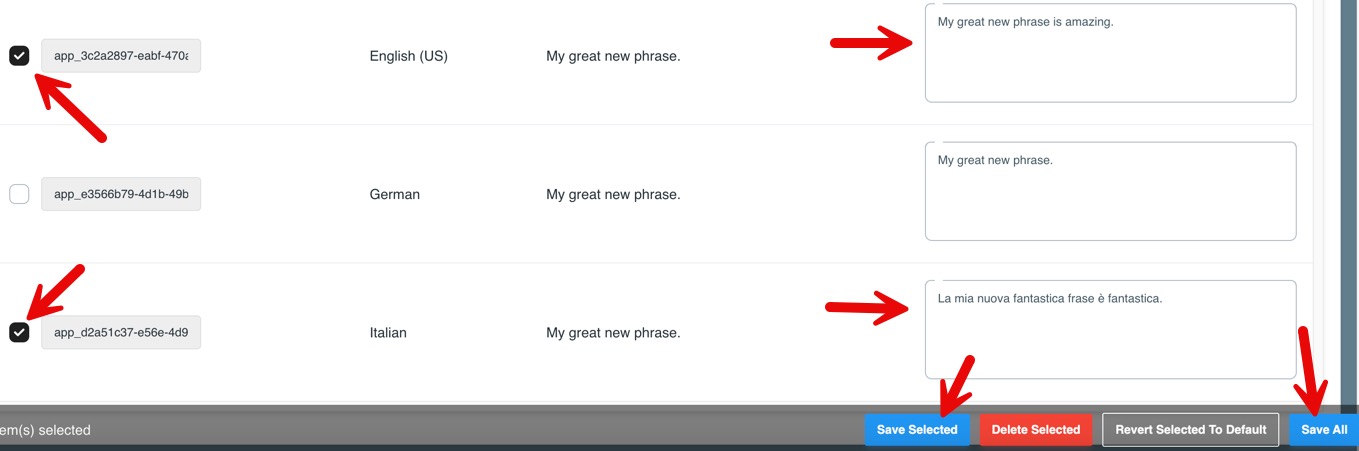Viewport: 1359px width, 451px height.
Task: Click the items selected status text
Action: click(x=46, y=430)
